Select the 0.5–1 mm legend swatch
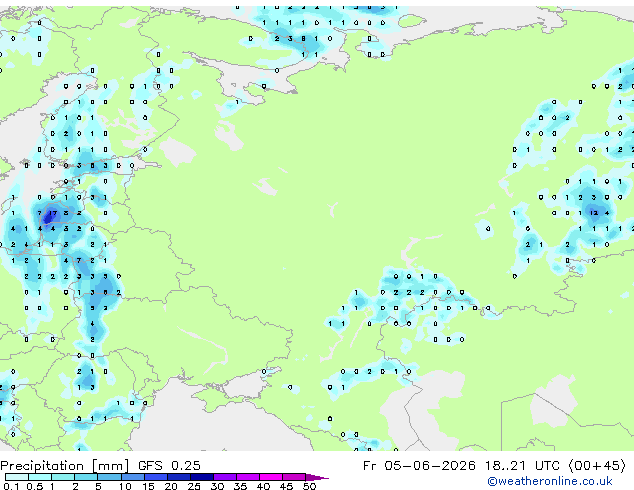Image resolution: width=634 pixels, height=490 pixels. tap(40, 477)
